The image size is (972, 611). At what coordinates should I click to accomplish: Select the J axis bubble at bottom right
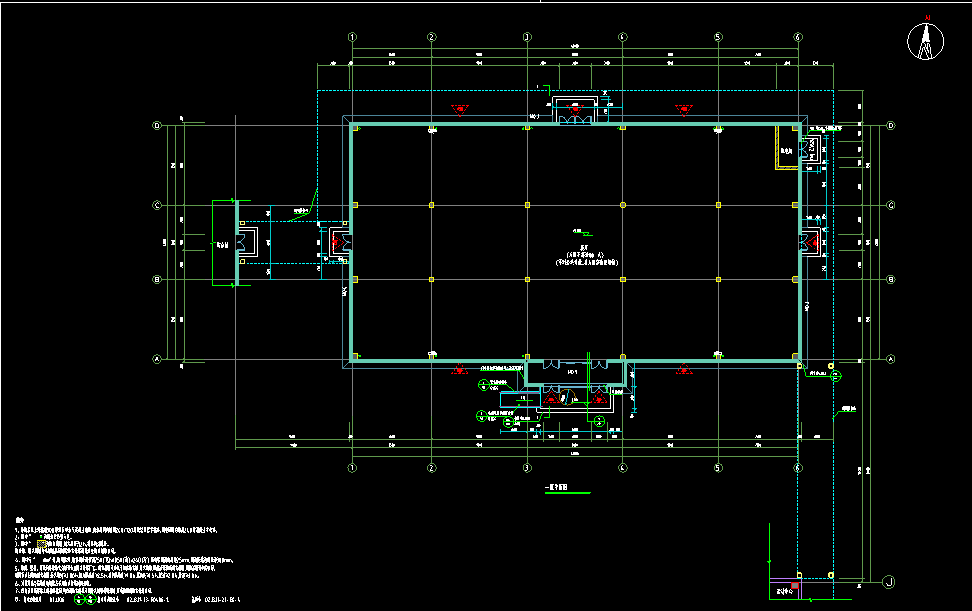(889, 581)
